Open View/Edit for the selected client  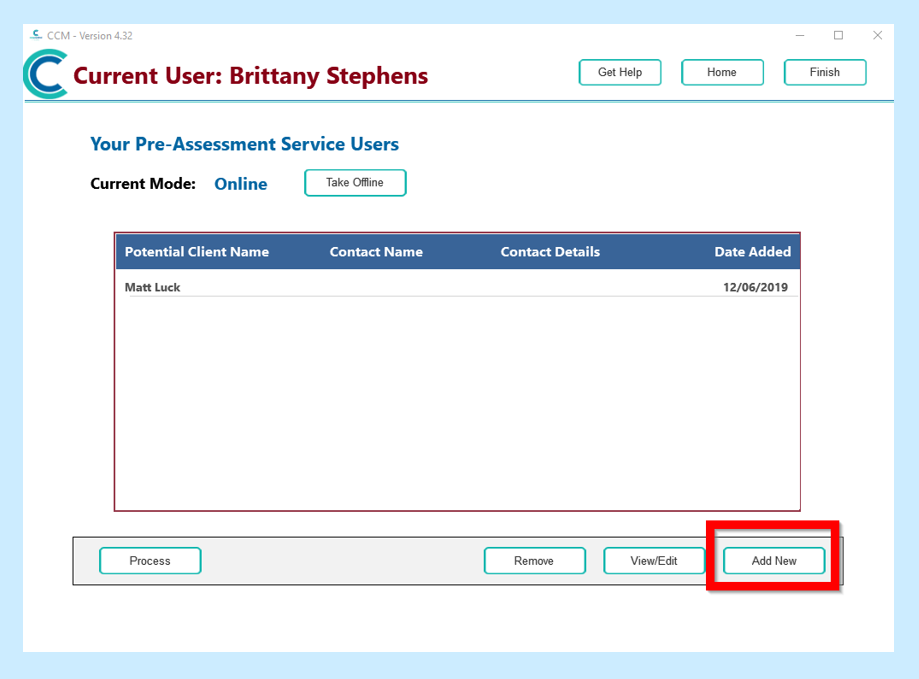click(x=654, y=561)
